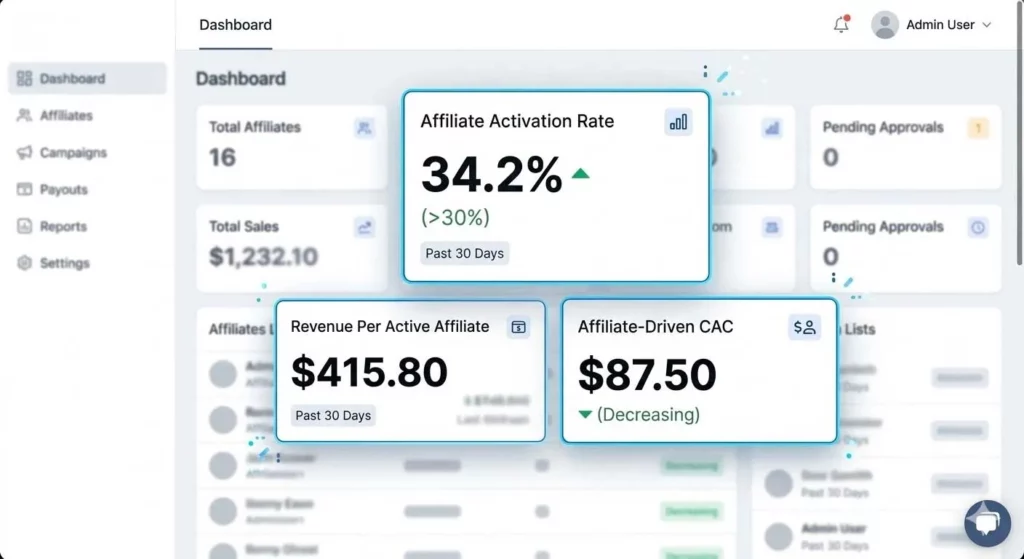Image resolution: width=1024 pixels, height=559 pixels.
Task: Click the $415.80 revenue value
Action: [x=369, y=372]
